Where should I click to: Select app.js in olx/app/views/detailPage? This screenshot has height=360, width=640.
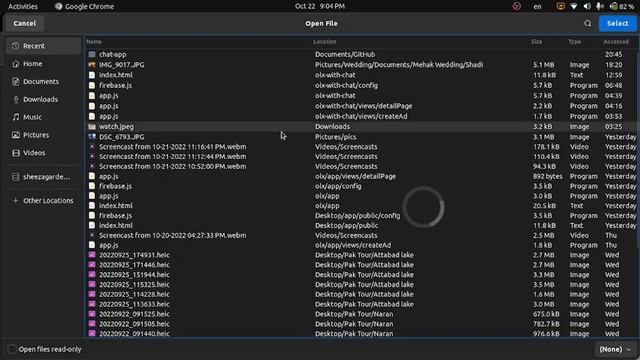click(x=361, y=176)
